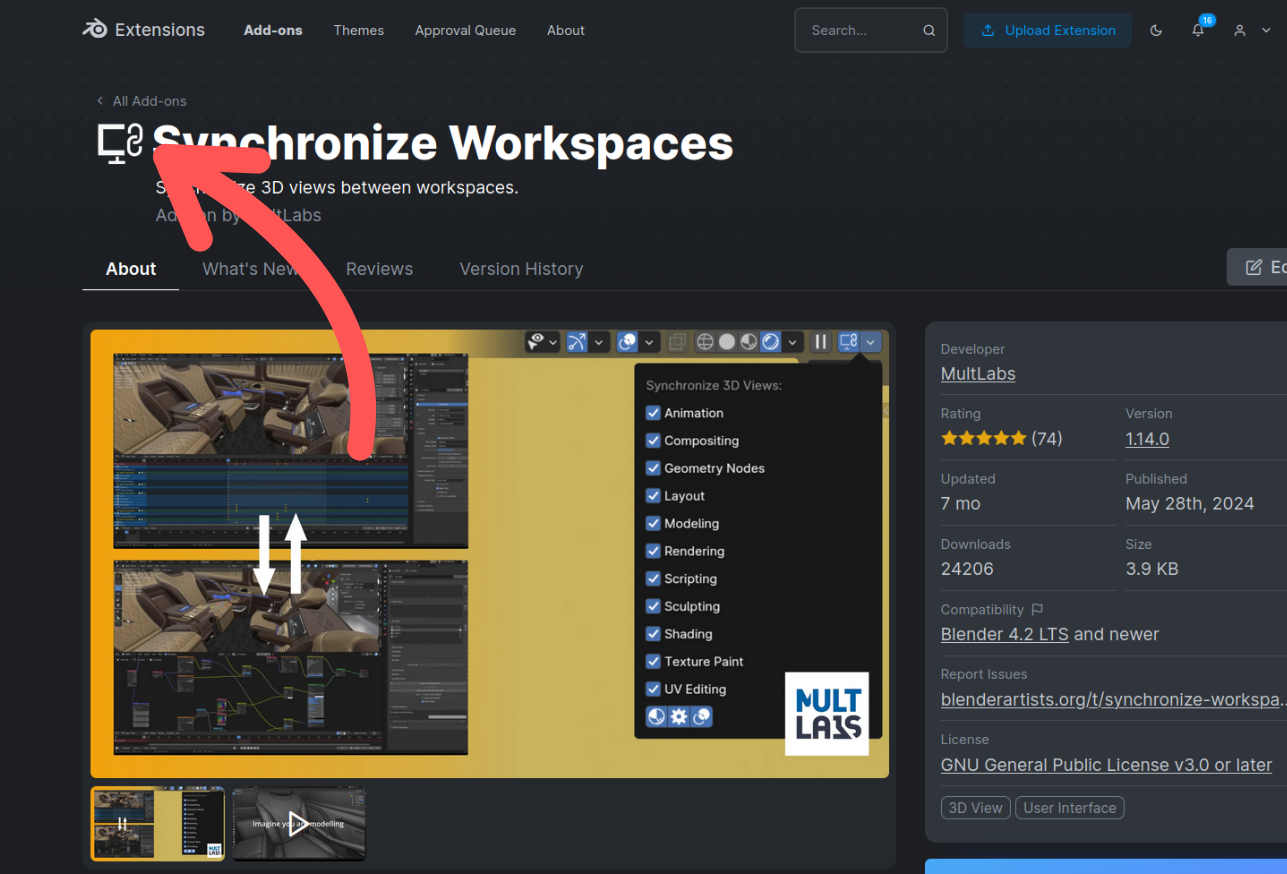Image resolution: width=1287 pixels, height=874 pixels.
Task: Click the User Interface tag
Action: pyautogui.click(x=1070, y=808)
